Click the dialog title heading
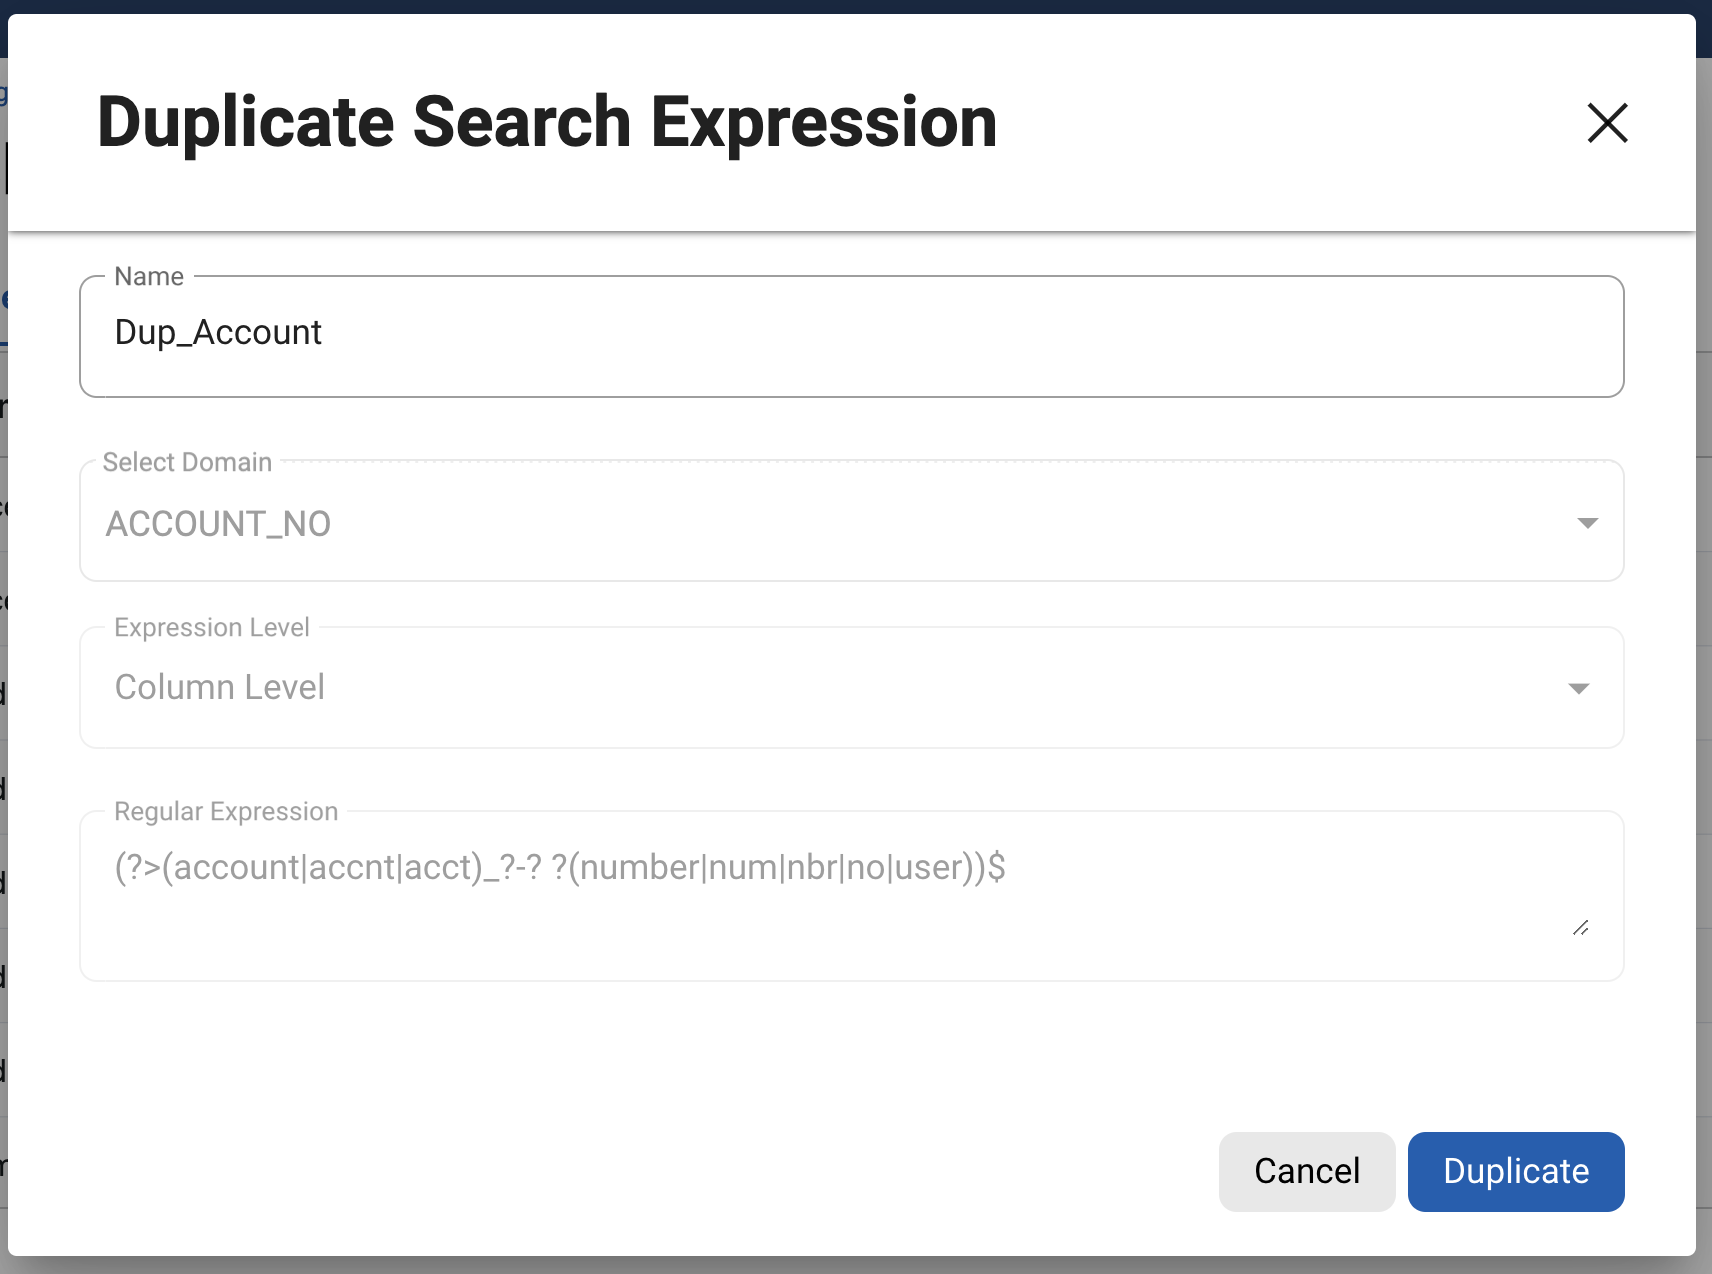Image resolution: width=1712 pixels, height=1274 pixels. click(x=547, y=123)
